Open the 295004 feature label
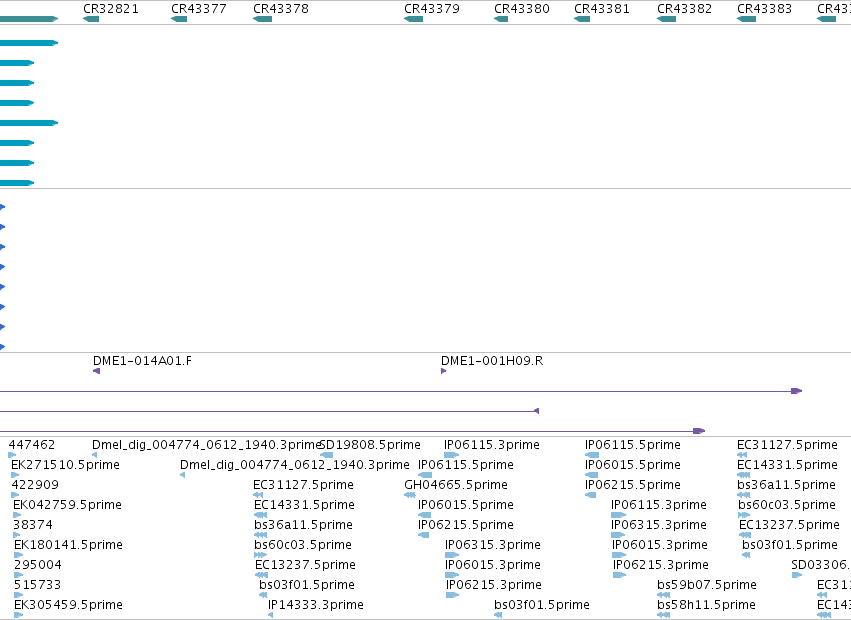This screenshot has height=620, width=851. pos(37,565)
